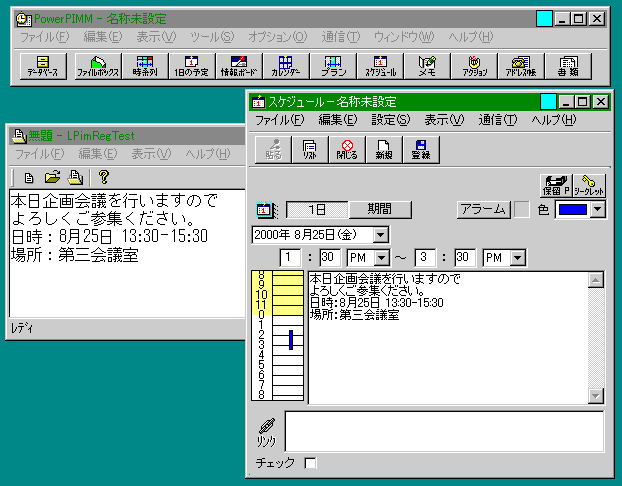Image resolution: width=622 pixels, height=486 pixels.
Task: Click the blue 色 color swatch
Action: pyautogui.click(x=572, y=209)
